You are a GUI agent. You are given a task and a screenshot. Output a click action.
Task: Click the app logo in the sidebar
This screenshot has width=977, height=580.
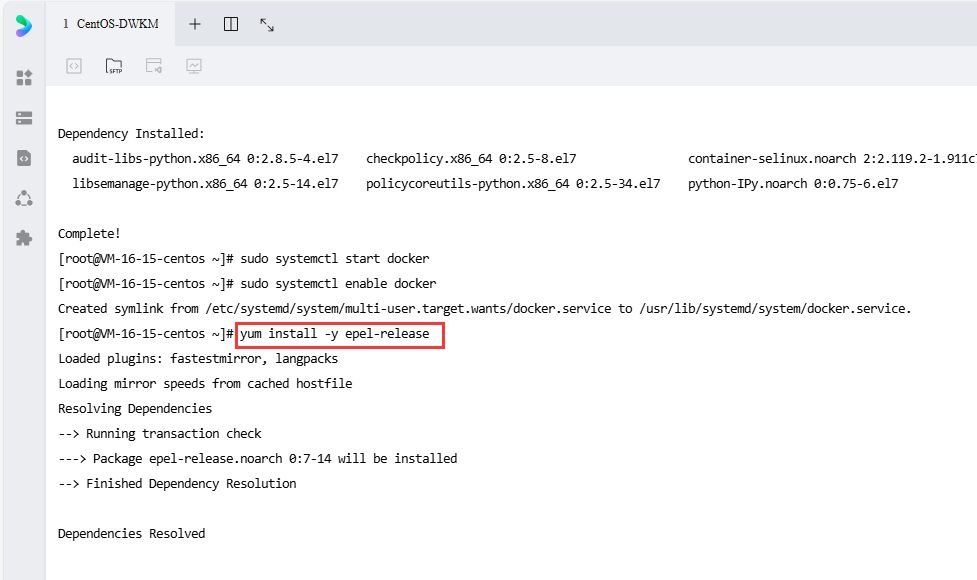click(x=24, y=26)
